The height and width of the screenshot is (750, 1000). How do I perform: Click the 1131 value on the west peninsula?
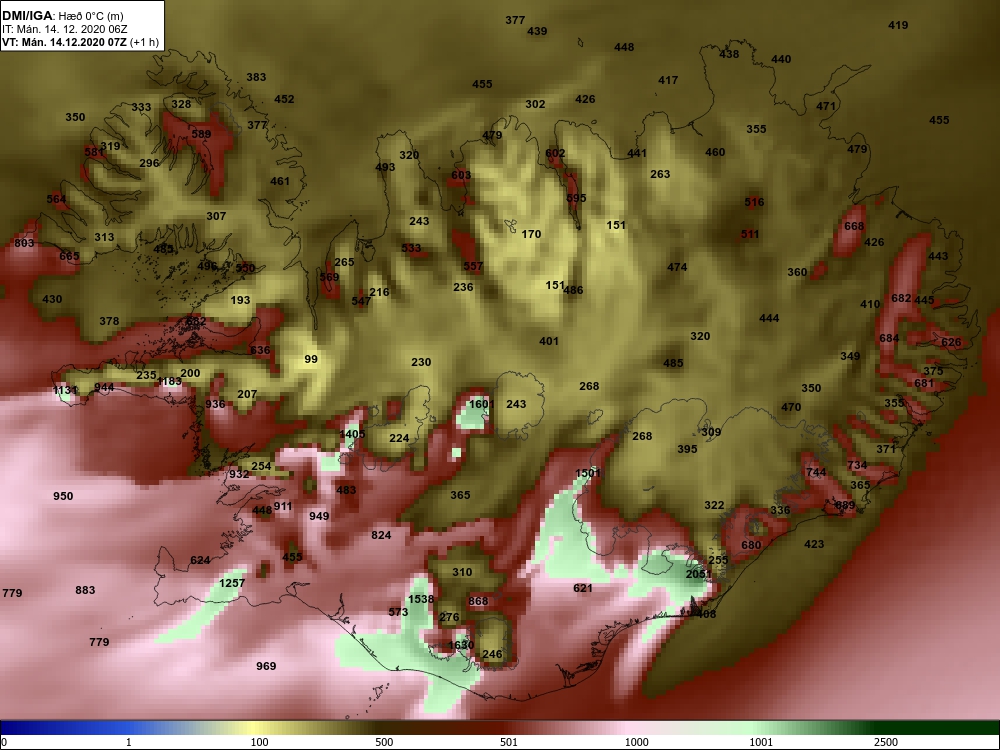point(65,390)
